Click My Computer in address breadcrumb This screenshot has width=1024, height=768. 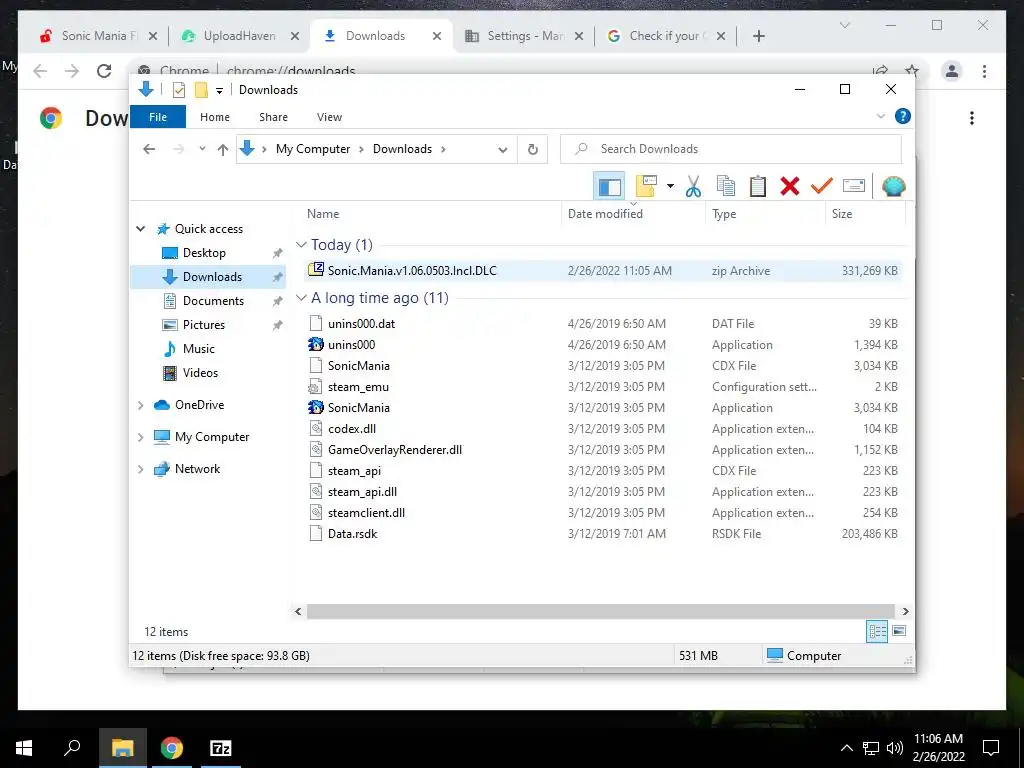click(x=313, y=149)
